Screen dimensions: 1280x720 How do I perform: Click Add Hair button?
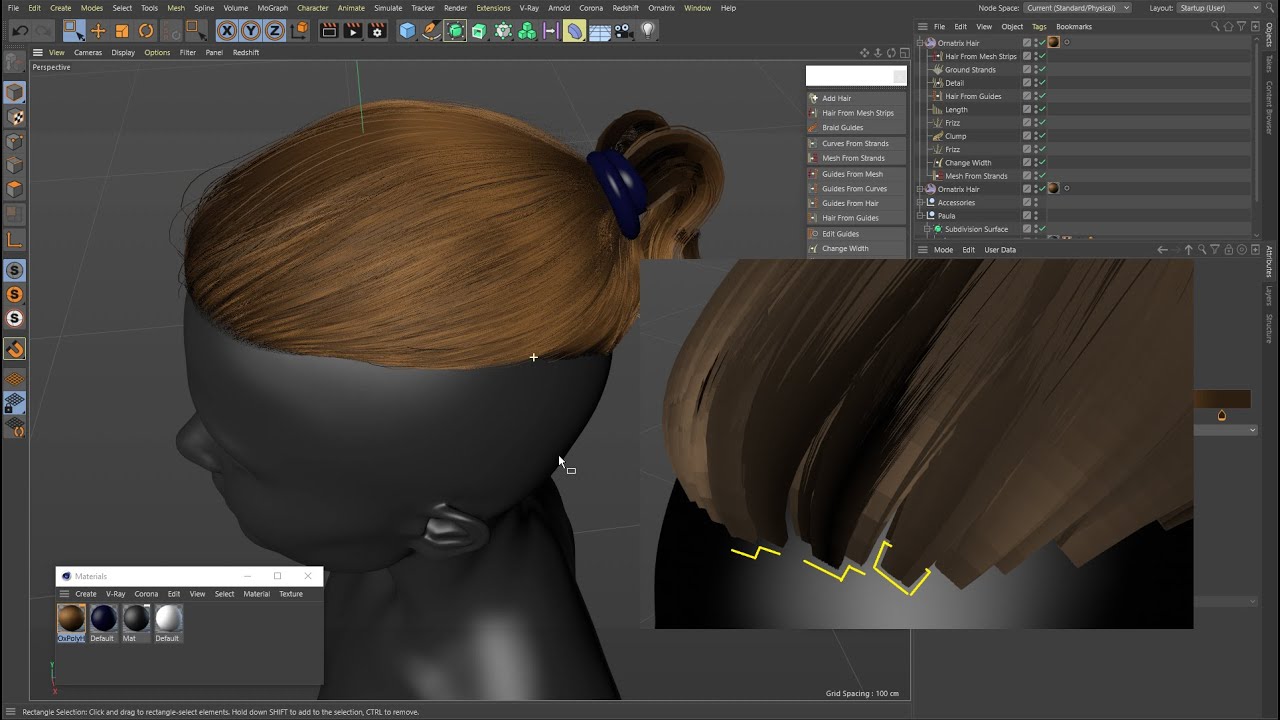[x=856, y=98]
